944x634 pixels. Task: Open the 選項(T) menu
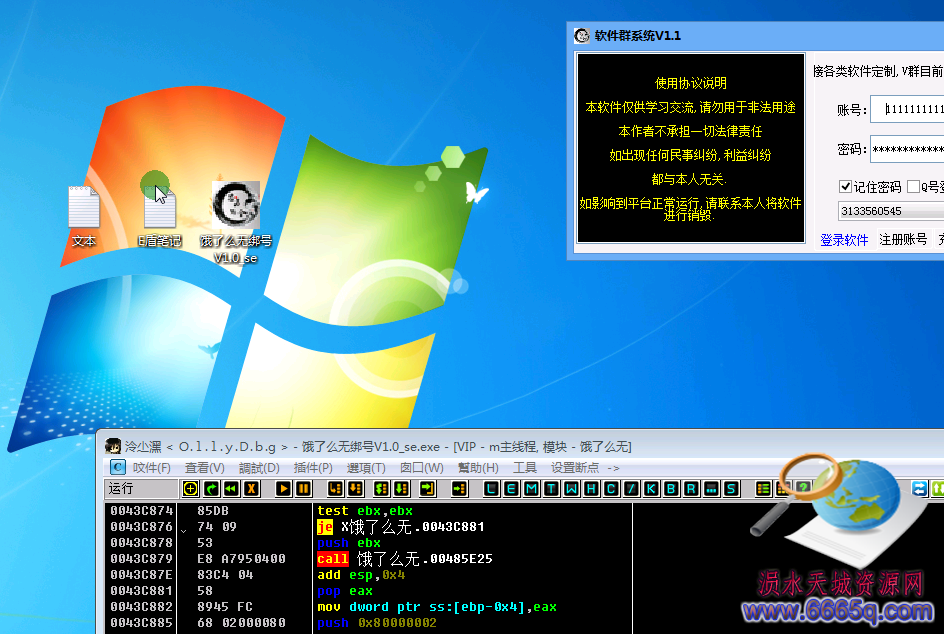366,468
